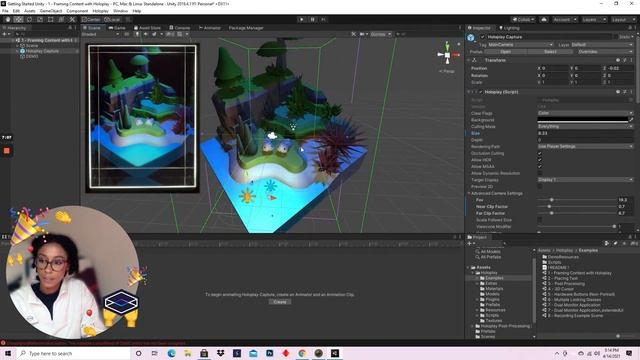Click Holoplay Capture object cube icon
Screen dimensions: 640x360
click(x=471, y=38)
